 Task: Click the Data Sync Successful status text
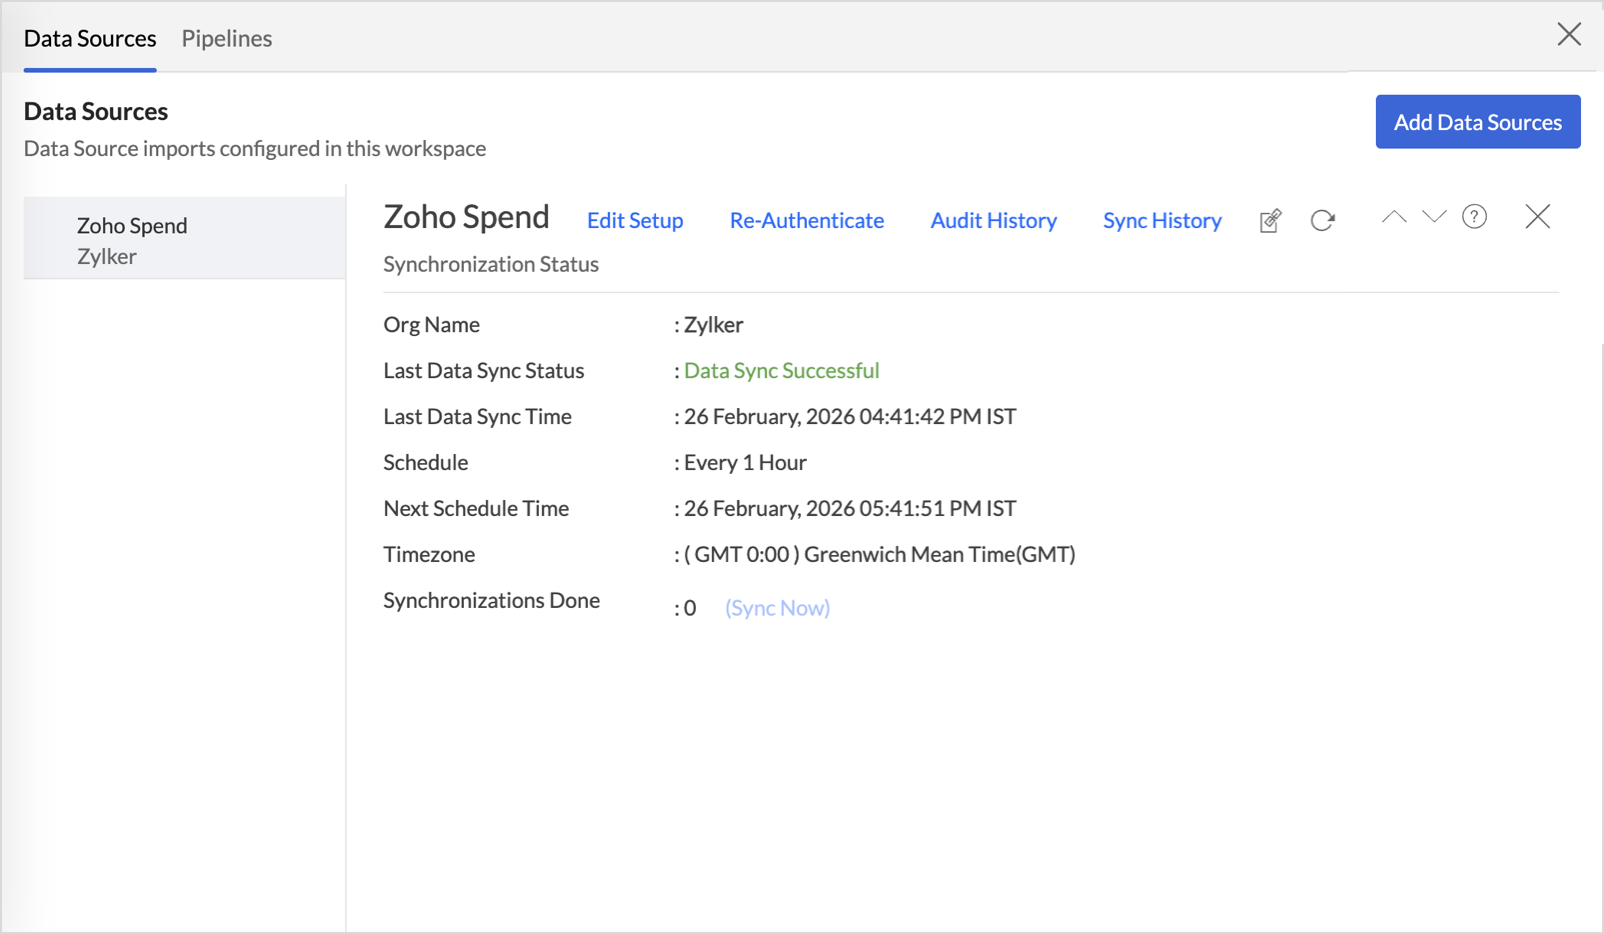(781, 371)
